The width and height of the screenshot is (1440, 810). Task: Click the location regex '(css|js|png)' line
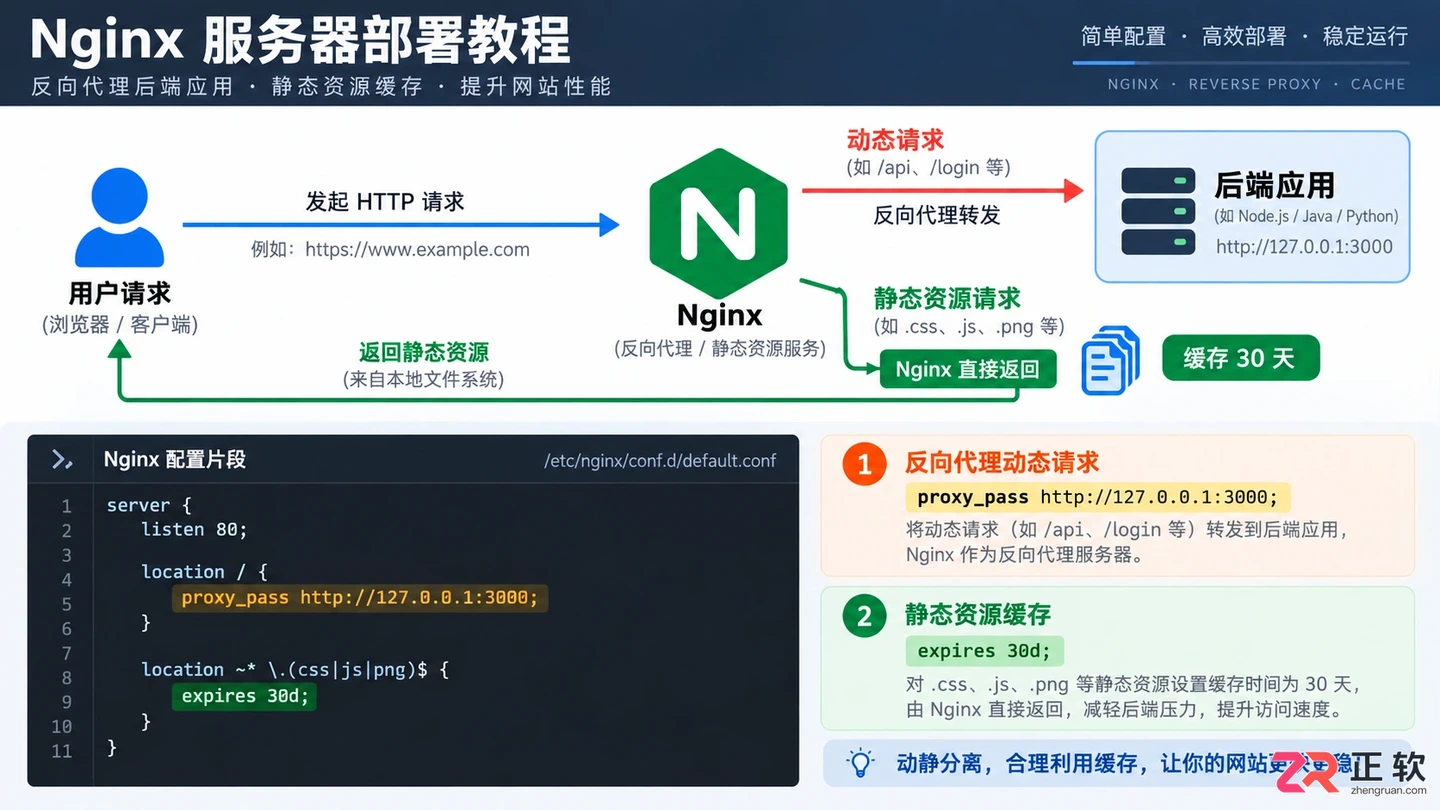tap(295, 670)
